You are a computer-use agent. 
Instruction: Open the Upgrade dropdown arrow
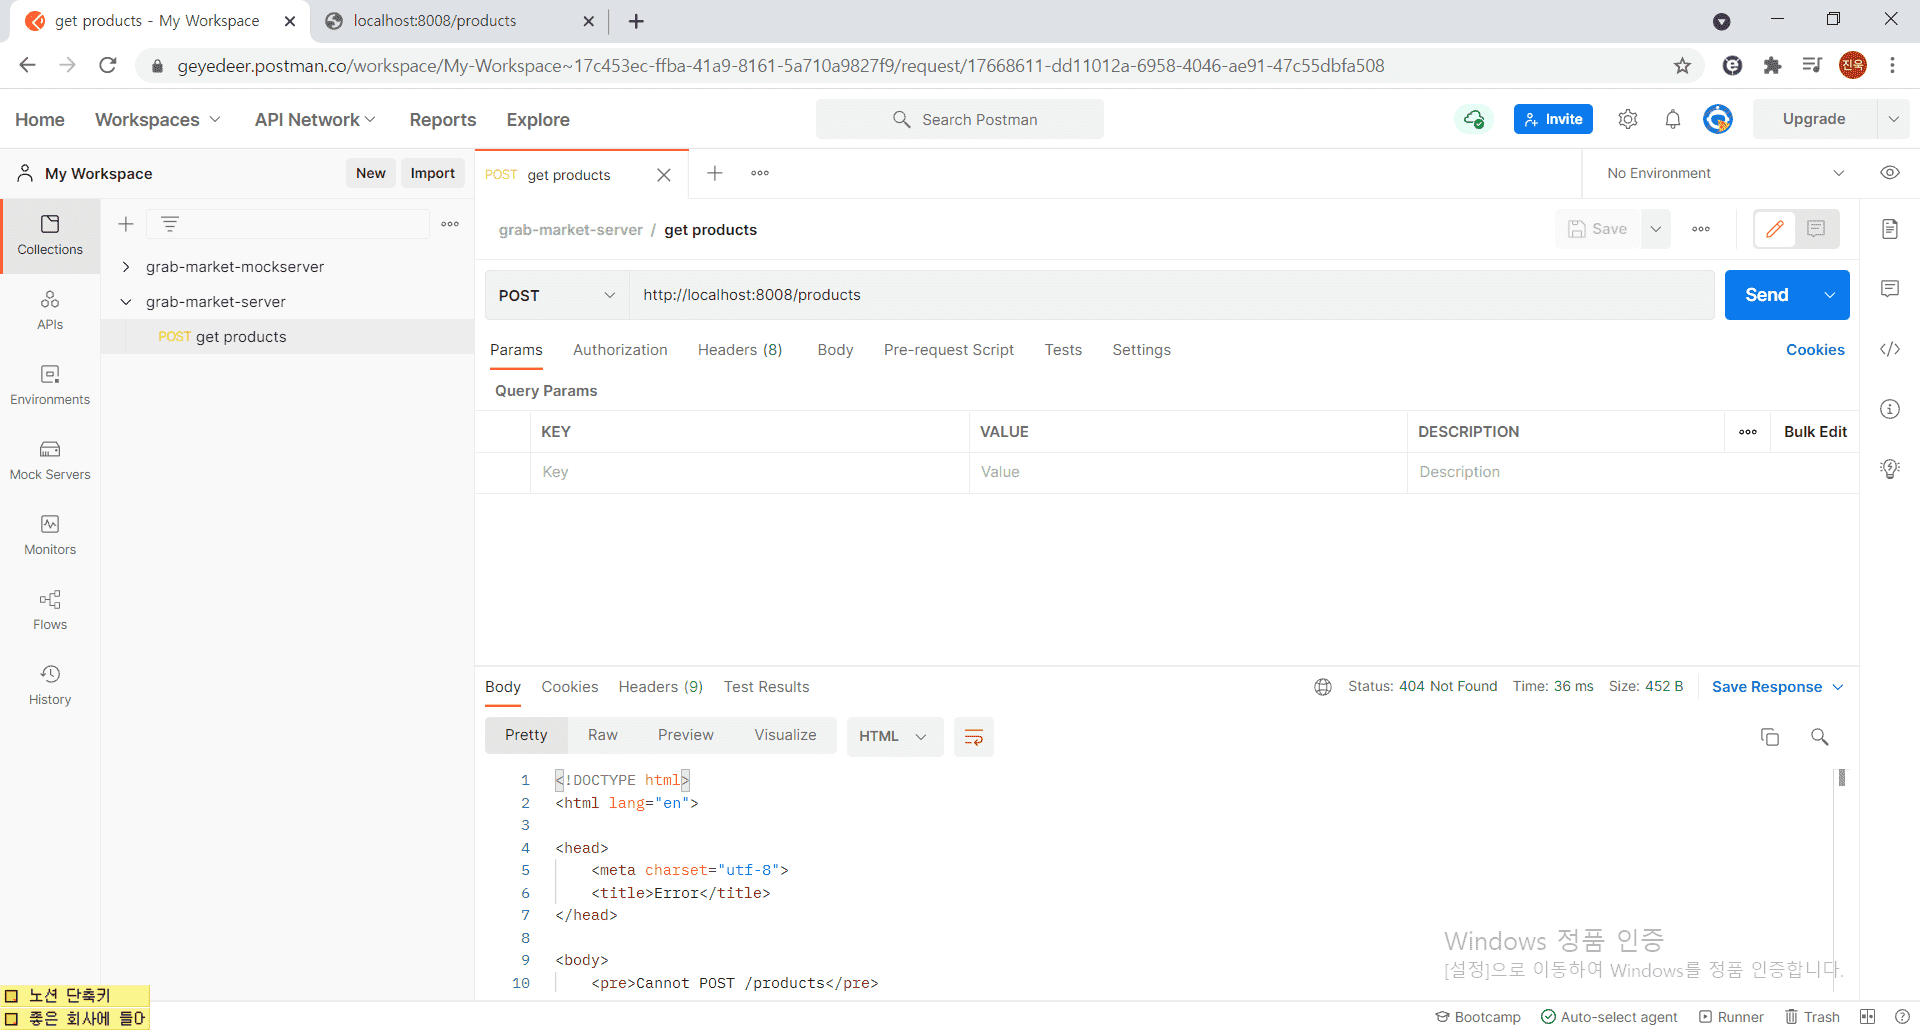[x=1893, y=119]
